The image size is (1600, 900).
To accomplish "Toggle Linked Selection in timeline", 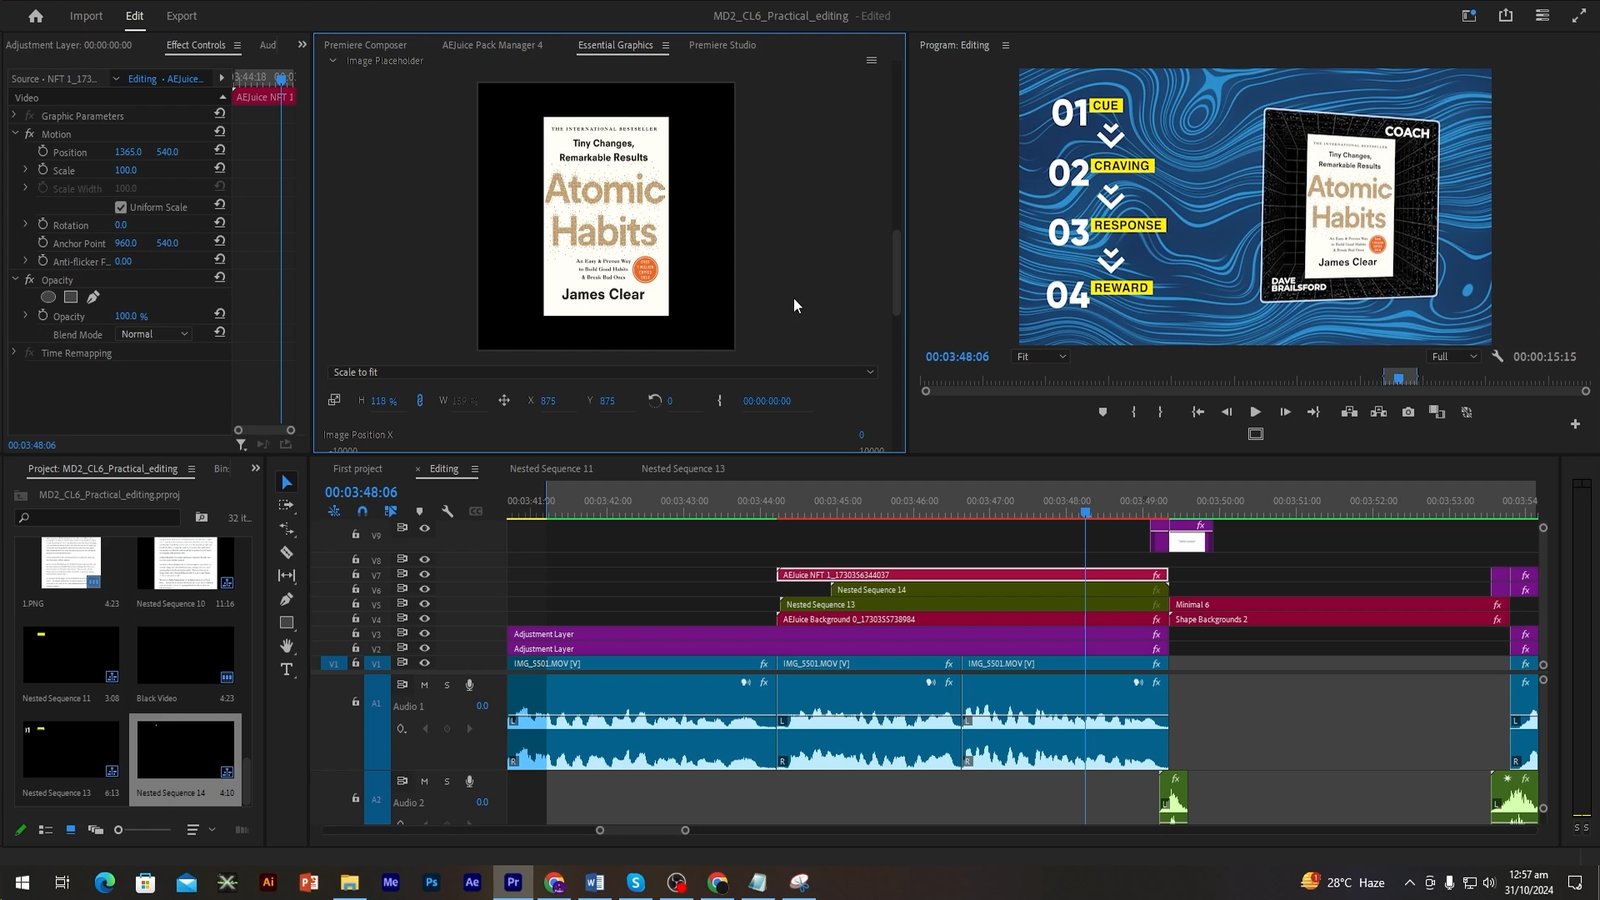I will (x=390, y=511).
